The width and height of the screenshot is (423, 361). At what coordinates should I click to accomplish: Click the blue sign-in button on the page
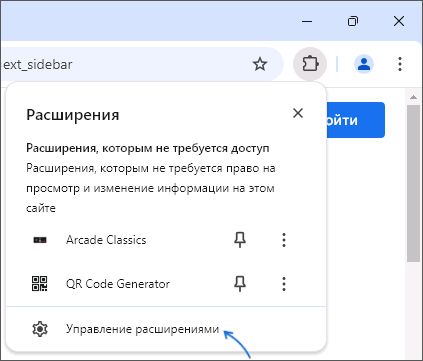point(355,120)
